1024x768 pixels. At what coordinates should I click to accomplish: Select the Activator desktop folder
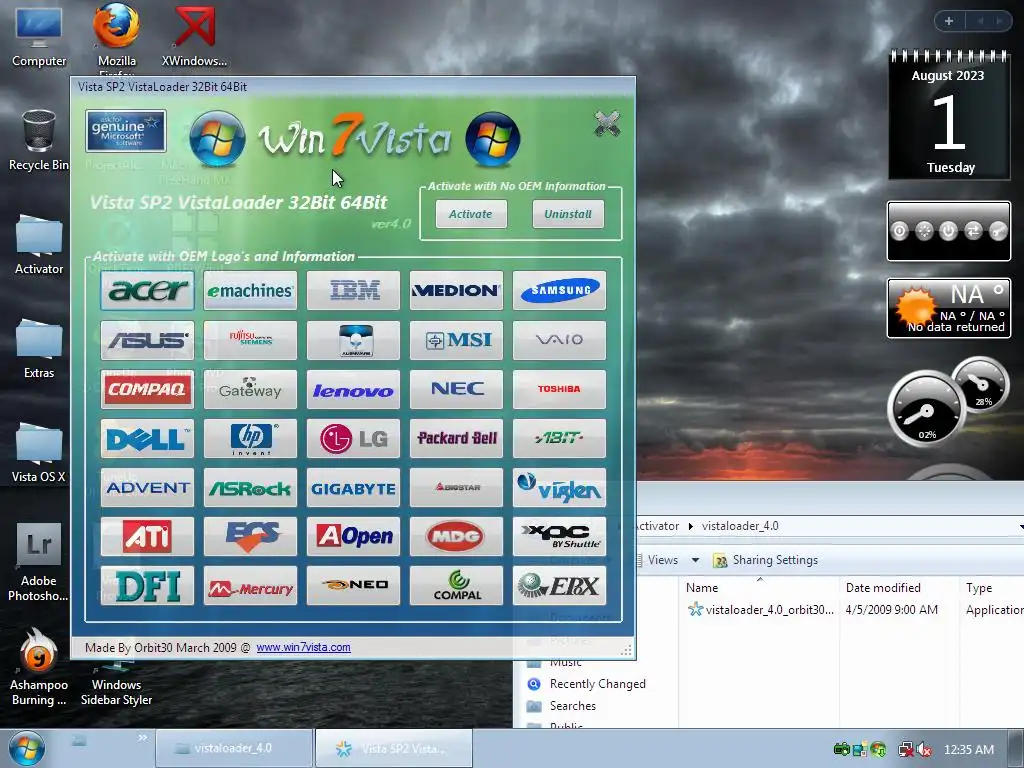pyautogui.click(x=39, y=244)
